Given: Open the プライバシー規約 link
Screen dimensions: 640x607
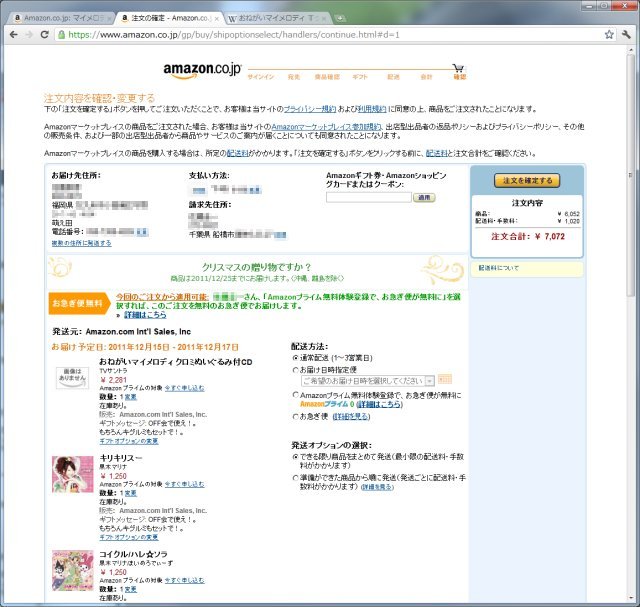Looking at the screenshot, I should coord(310,109).
